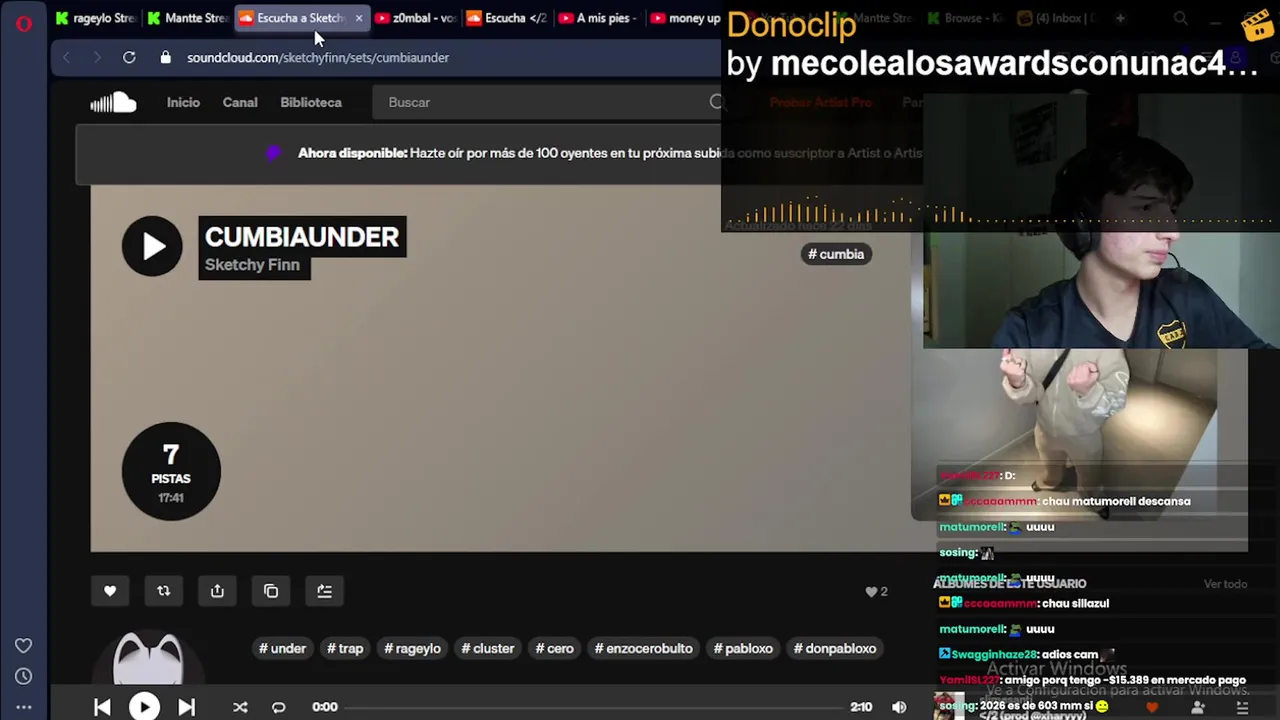The image size is (1280, 720).
Task: Click the search magnifier icon in SoundCloud
Action: click(716, 102)
